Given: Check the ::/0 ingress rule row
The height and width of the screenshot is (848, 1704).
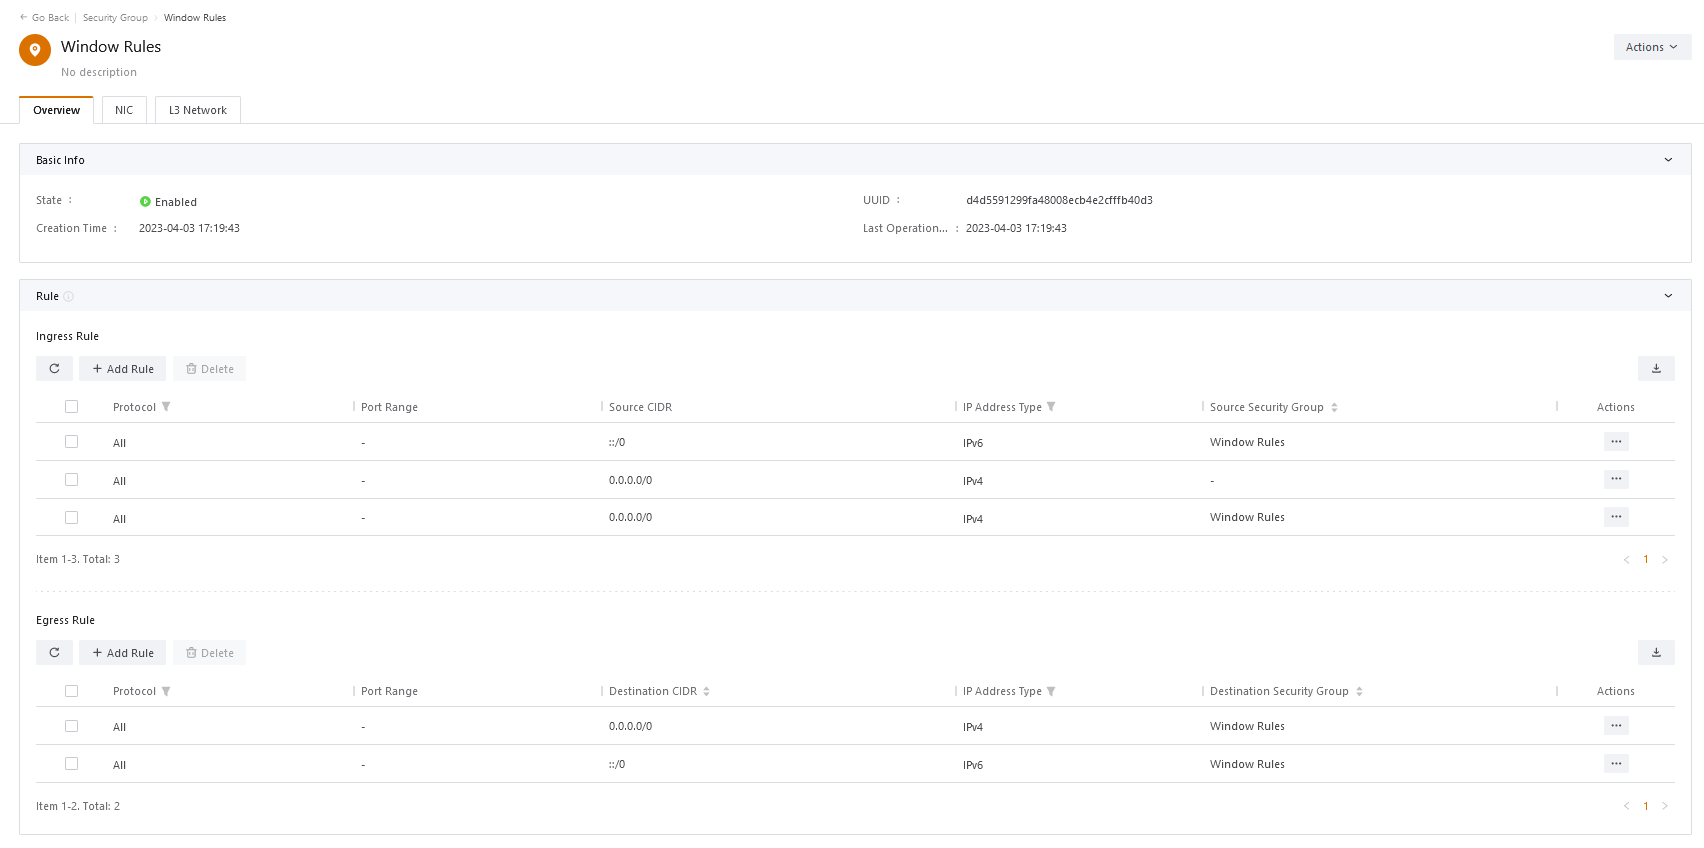Looking at the screenshot, I should [71, 442].
